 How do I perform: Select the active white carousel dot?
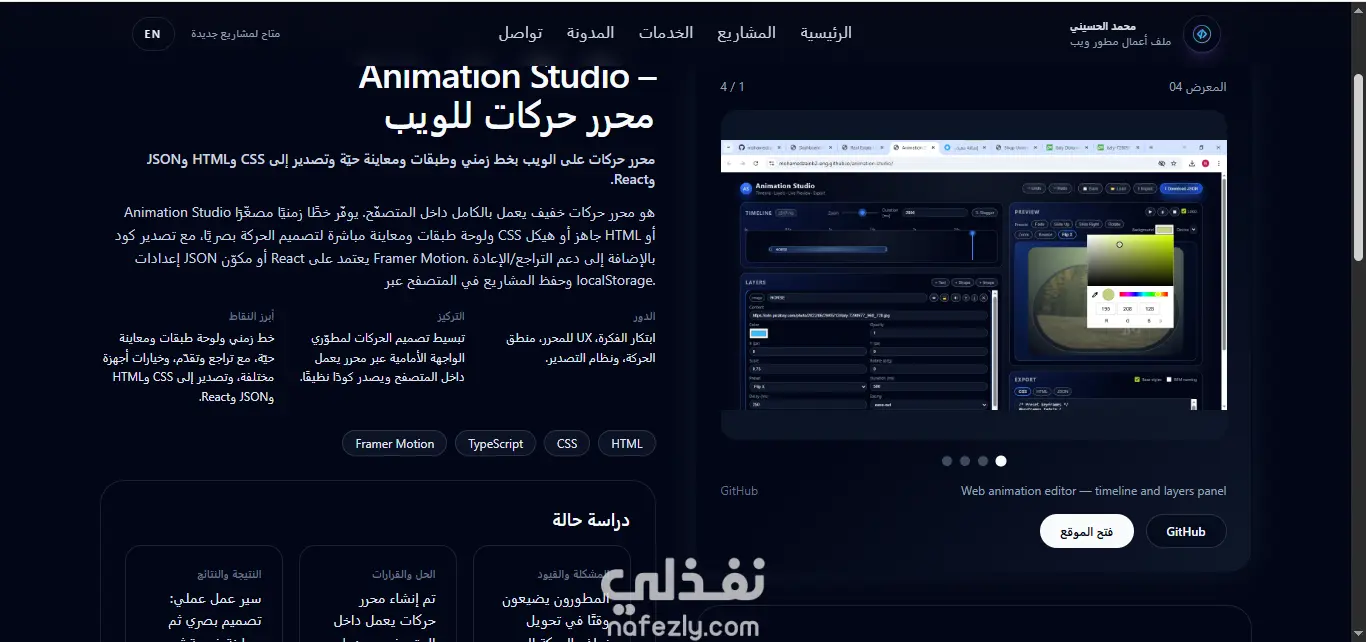(x=1001, y=461)
